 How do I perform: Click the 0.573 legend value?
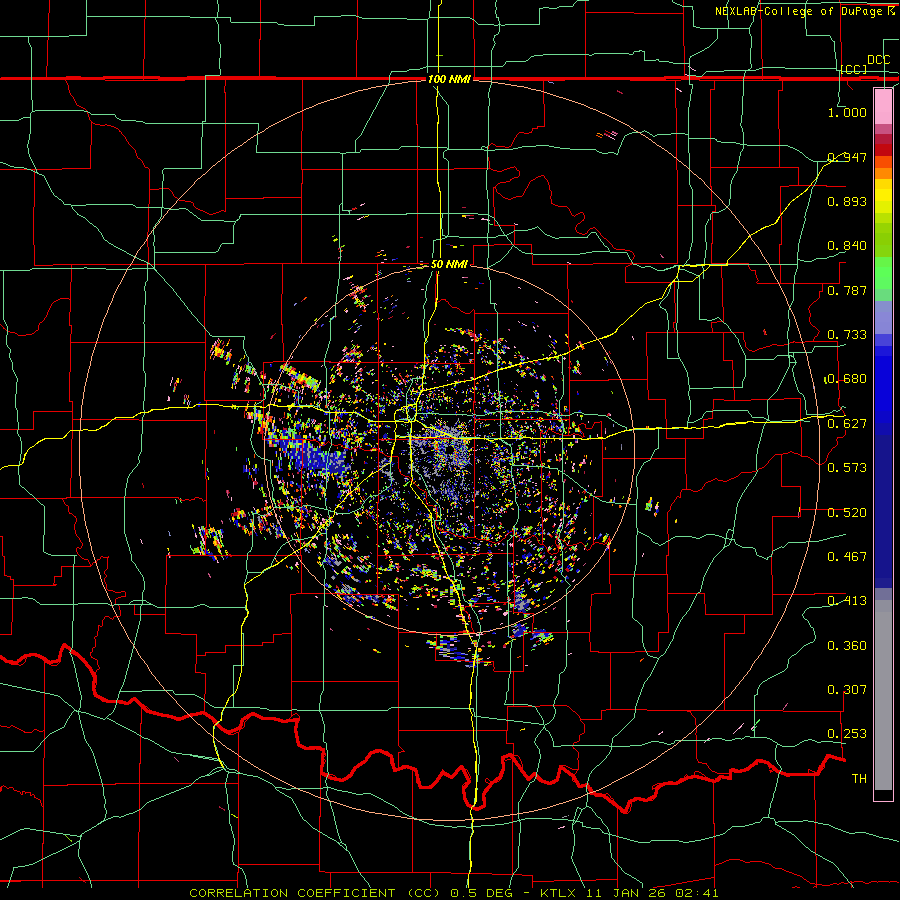[x=847, y=468]
